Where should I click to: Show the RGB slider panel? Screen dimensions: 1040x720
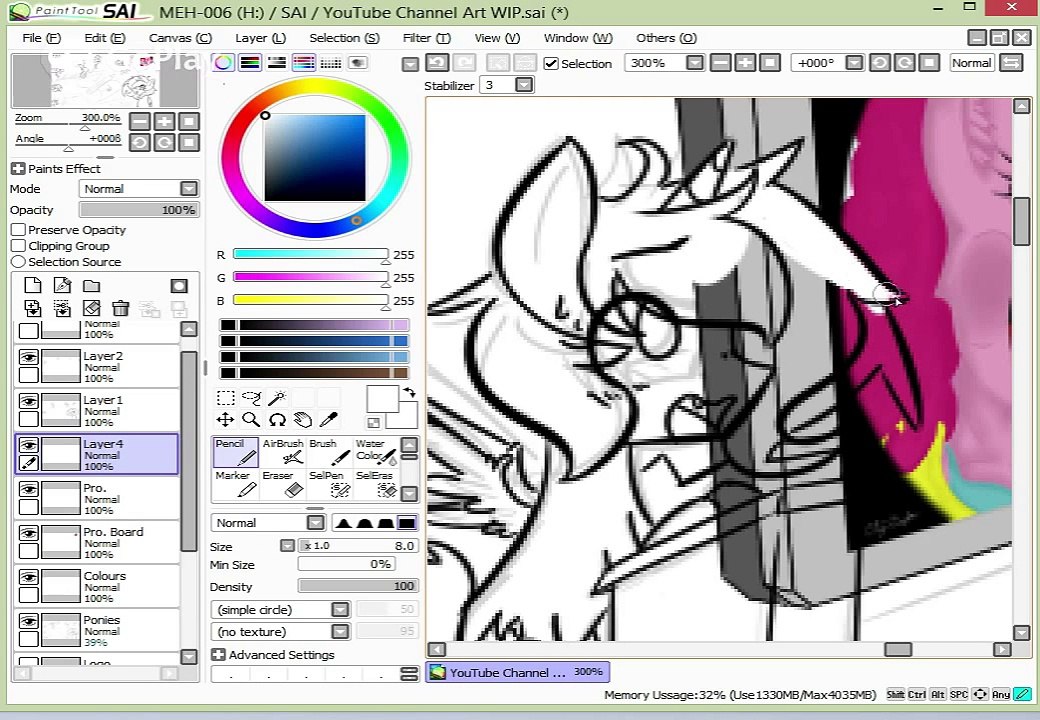coord(250,63)
